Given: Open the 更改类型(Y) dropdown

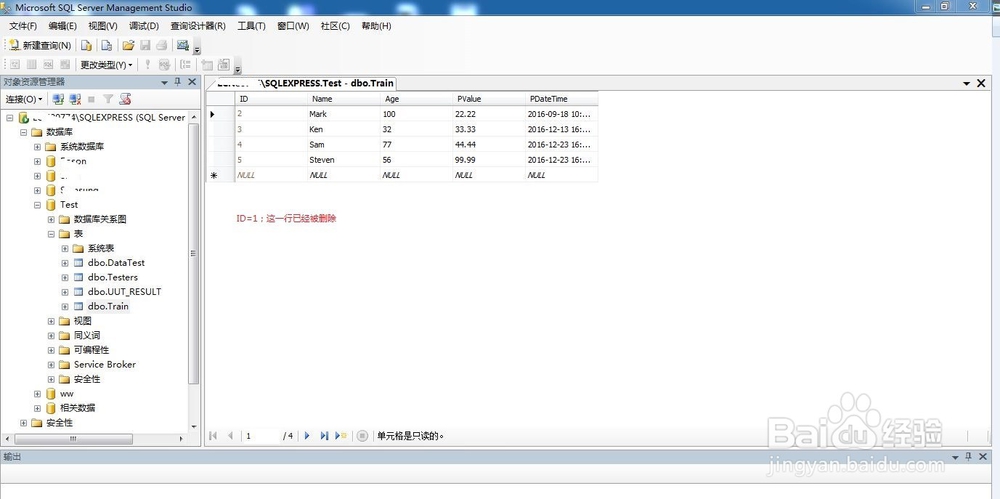Looking at the screenshot, I should pyautogui.click(x=106, y=64).
